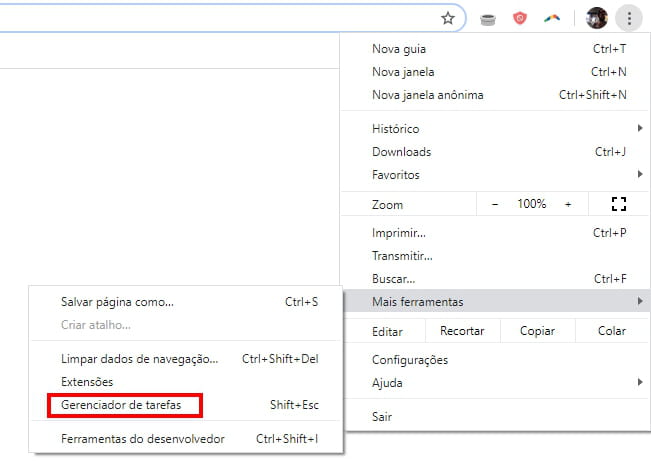
Task: Expand the Favoritos submenu
Action: click(496, 175)
